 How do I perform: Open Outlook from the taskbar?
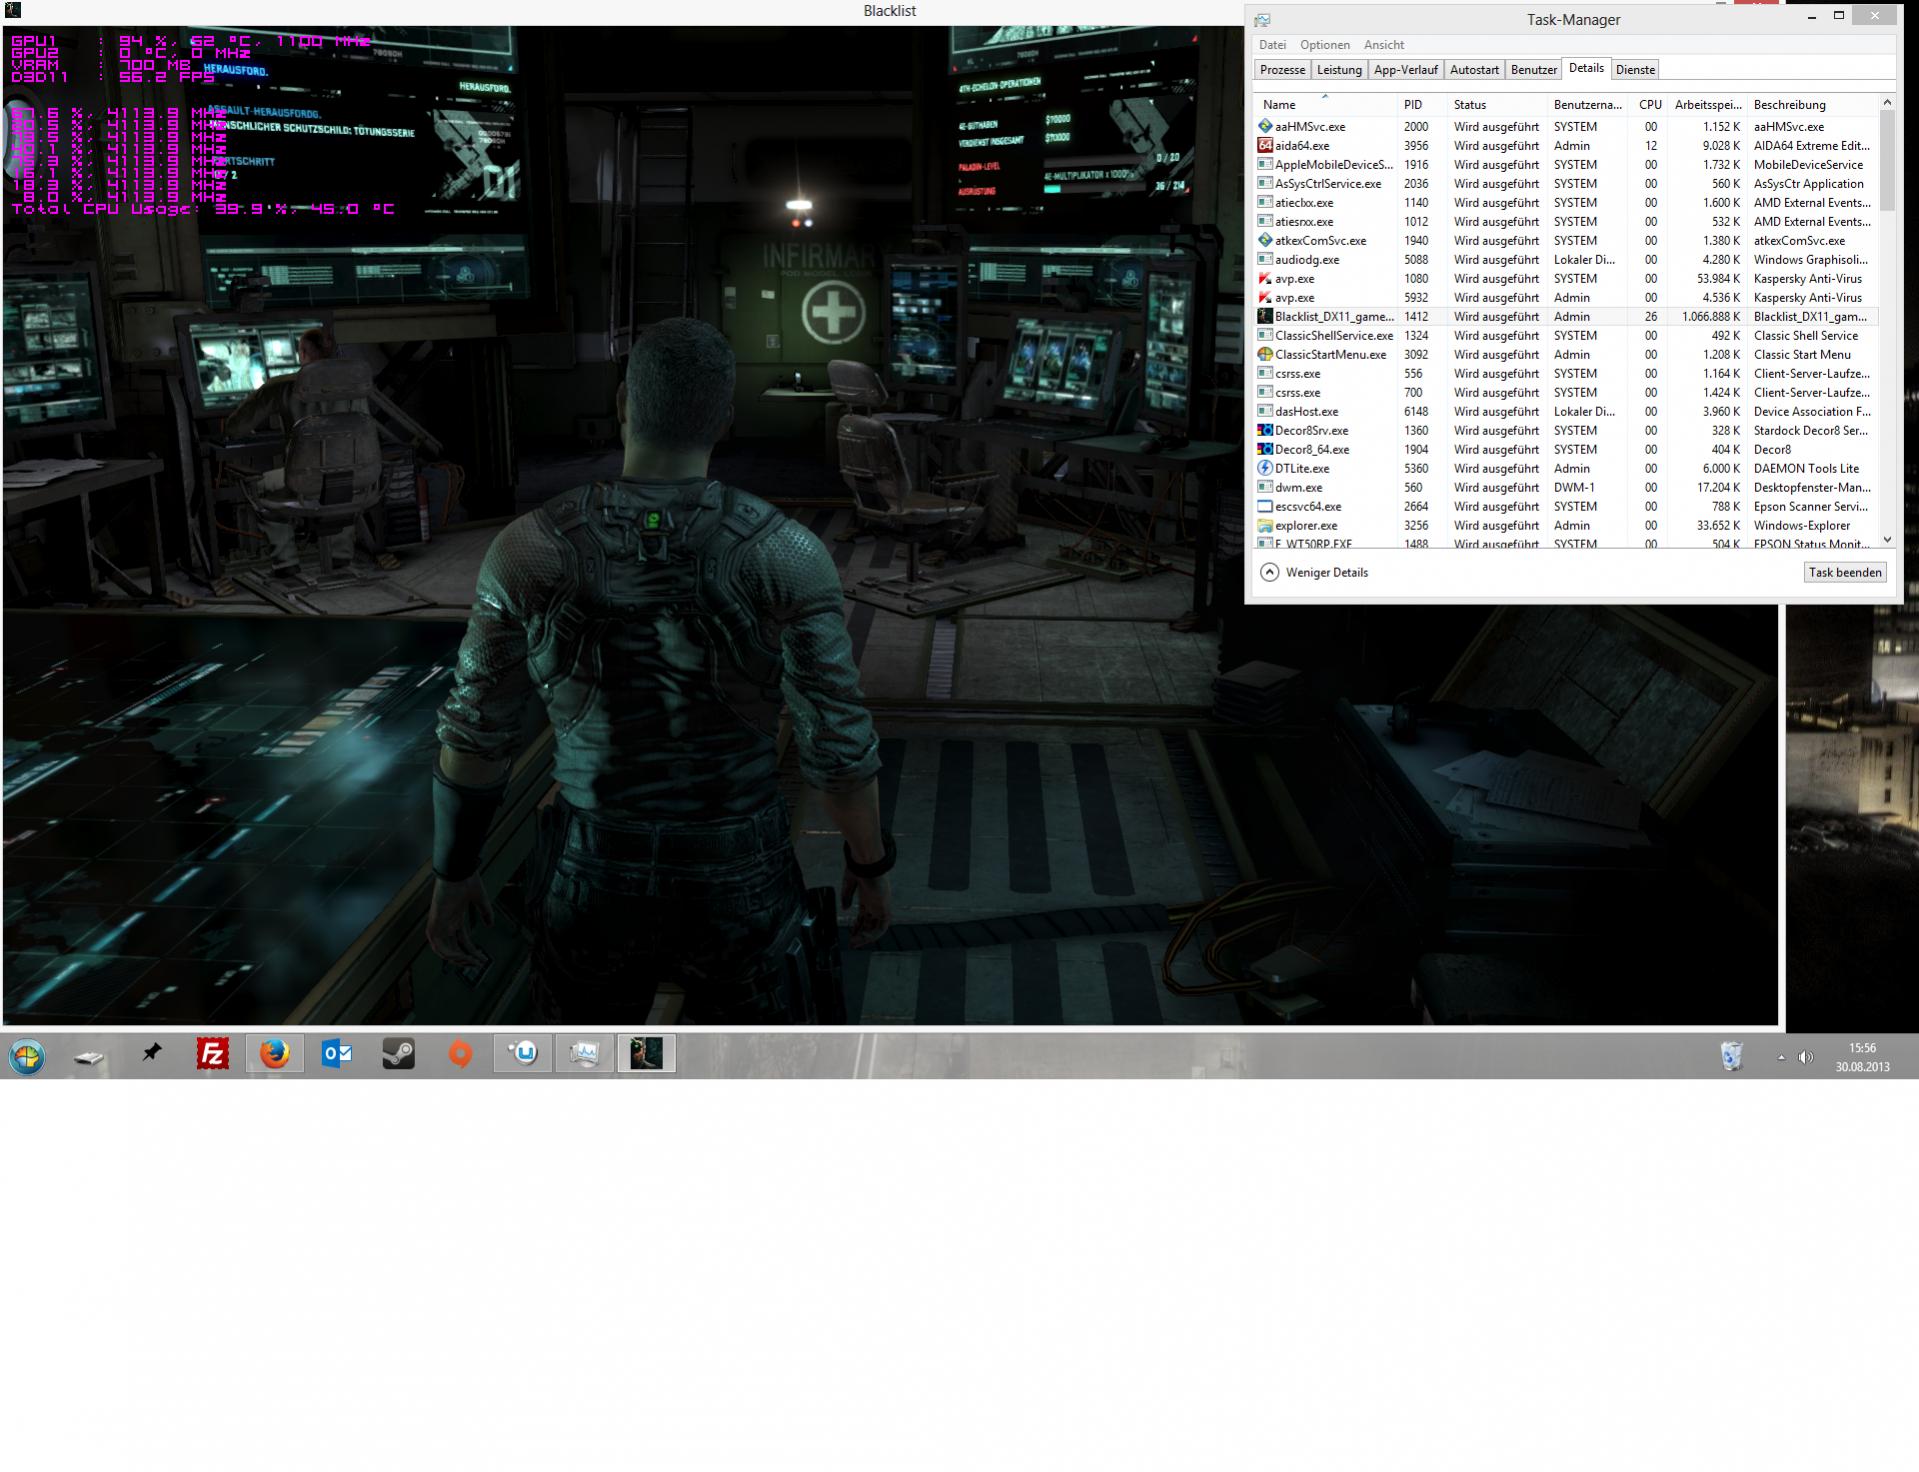pos(336,1054)
